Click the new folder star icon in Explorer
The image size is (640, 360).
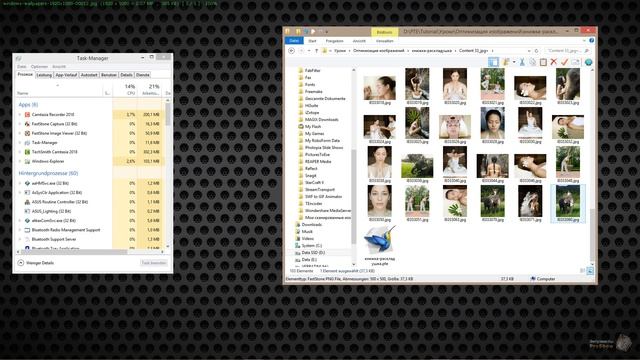click(x=506, y=62)
